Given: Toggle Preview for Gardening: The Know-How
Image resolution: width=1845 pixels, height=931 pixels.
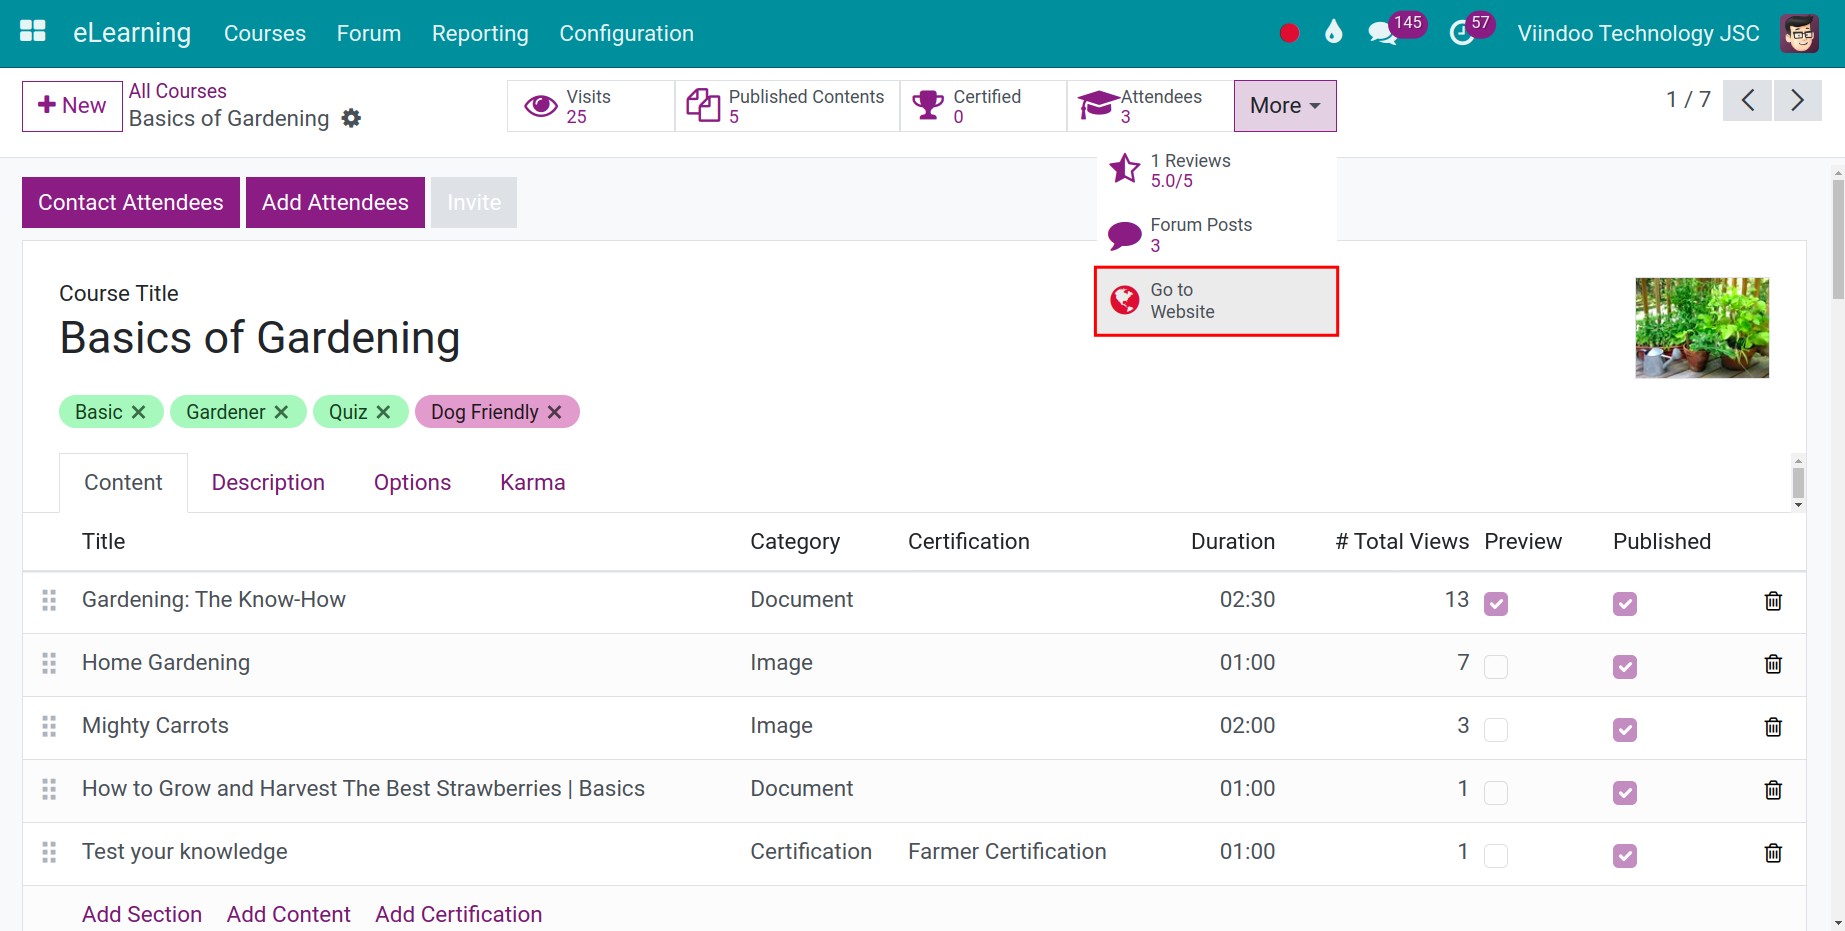Looking at the screenshot, I should pos(1496,604).
